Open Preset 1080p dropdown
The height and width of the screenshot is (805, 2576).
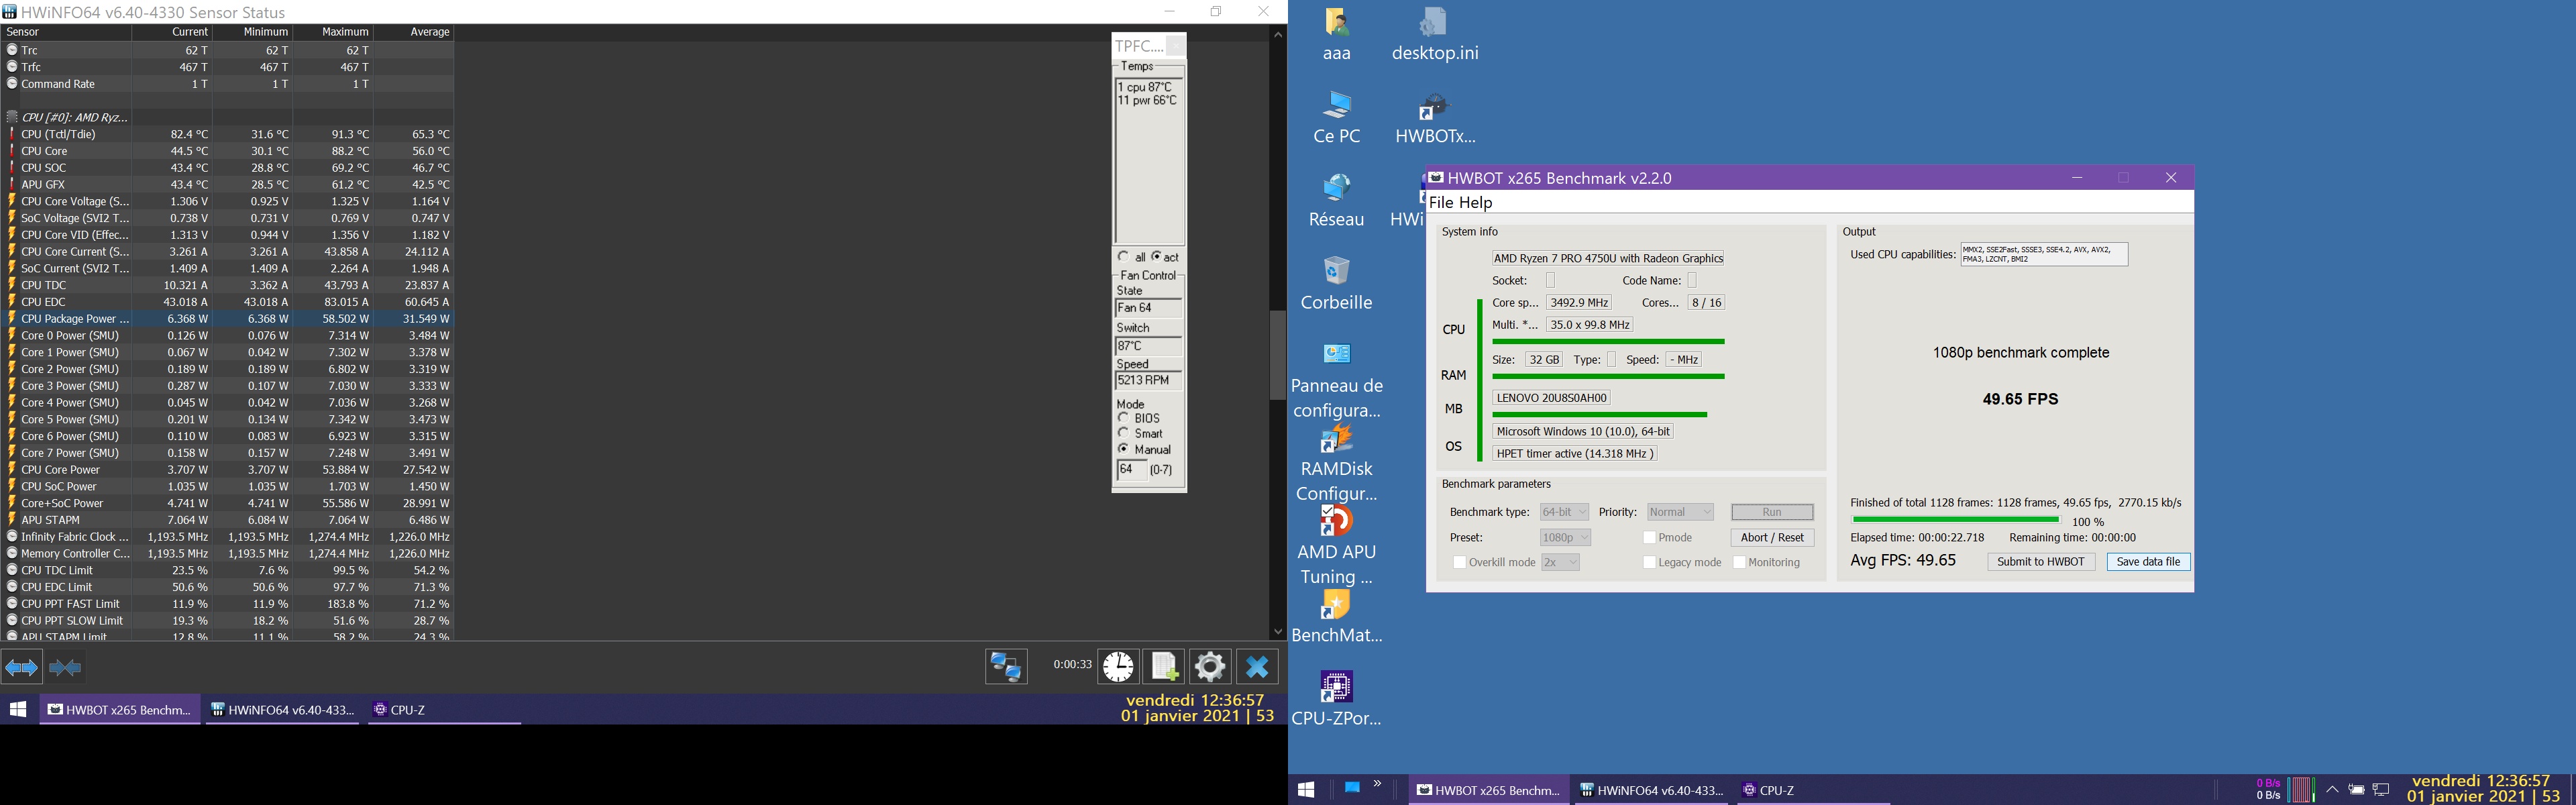pyautogui.click(x=1565, y=538)
